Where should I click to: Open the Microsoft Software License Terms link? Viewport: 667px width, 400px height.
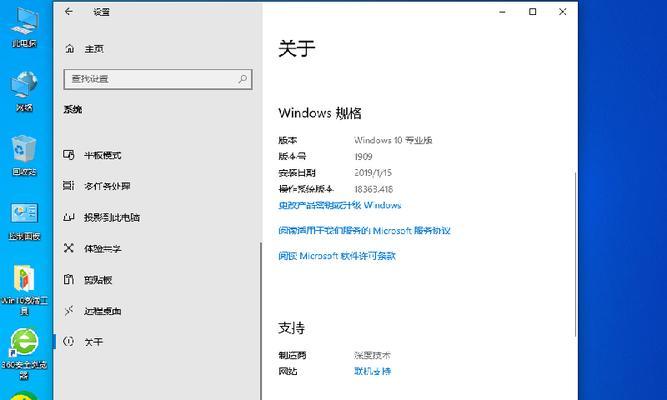tap(337, 256)
